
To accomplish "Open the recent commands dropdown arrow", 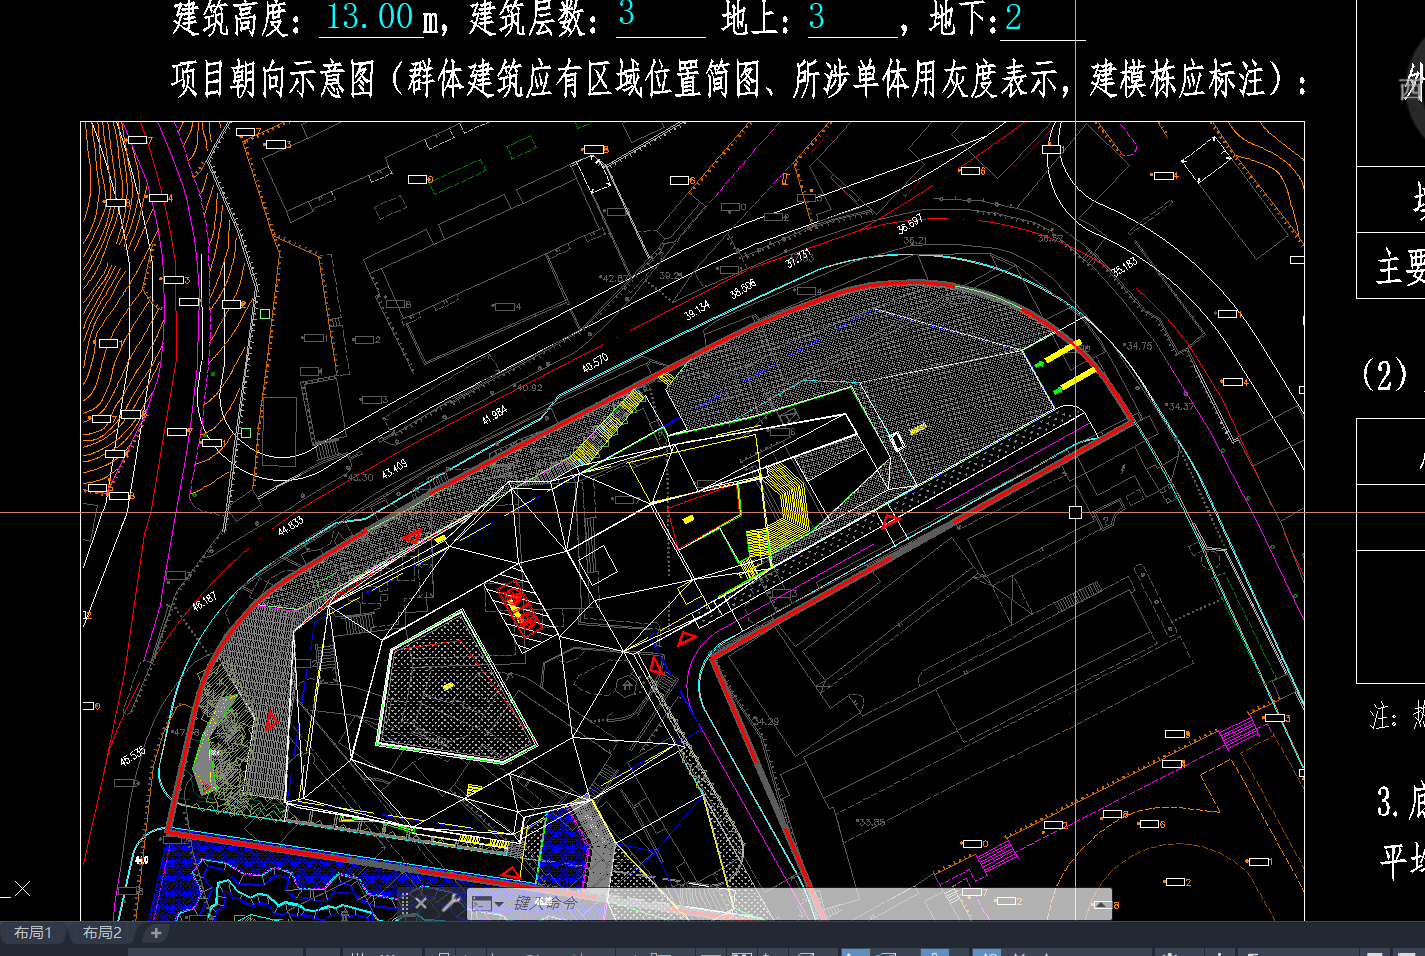I will click(x=499, y=904).
